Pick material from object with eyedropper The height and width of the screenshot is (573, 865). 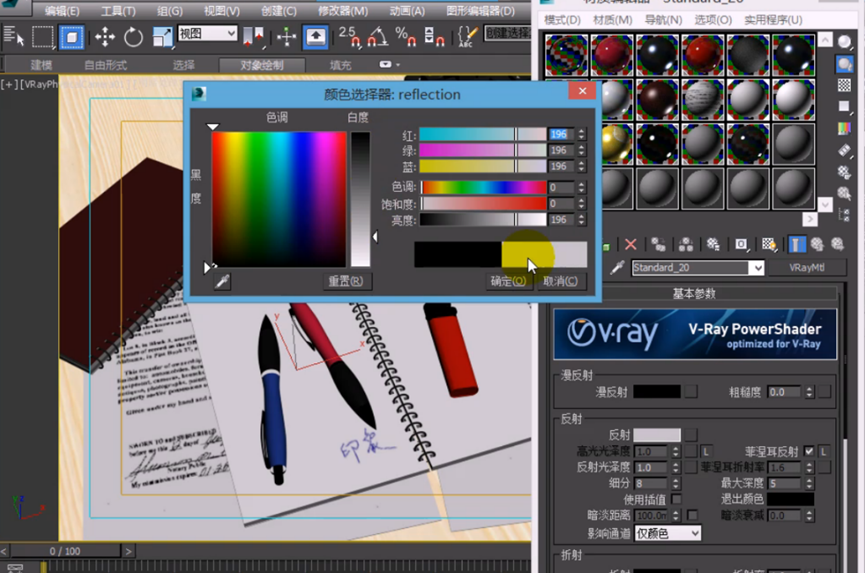[x=617, y=268]
